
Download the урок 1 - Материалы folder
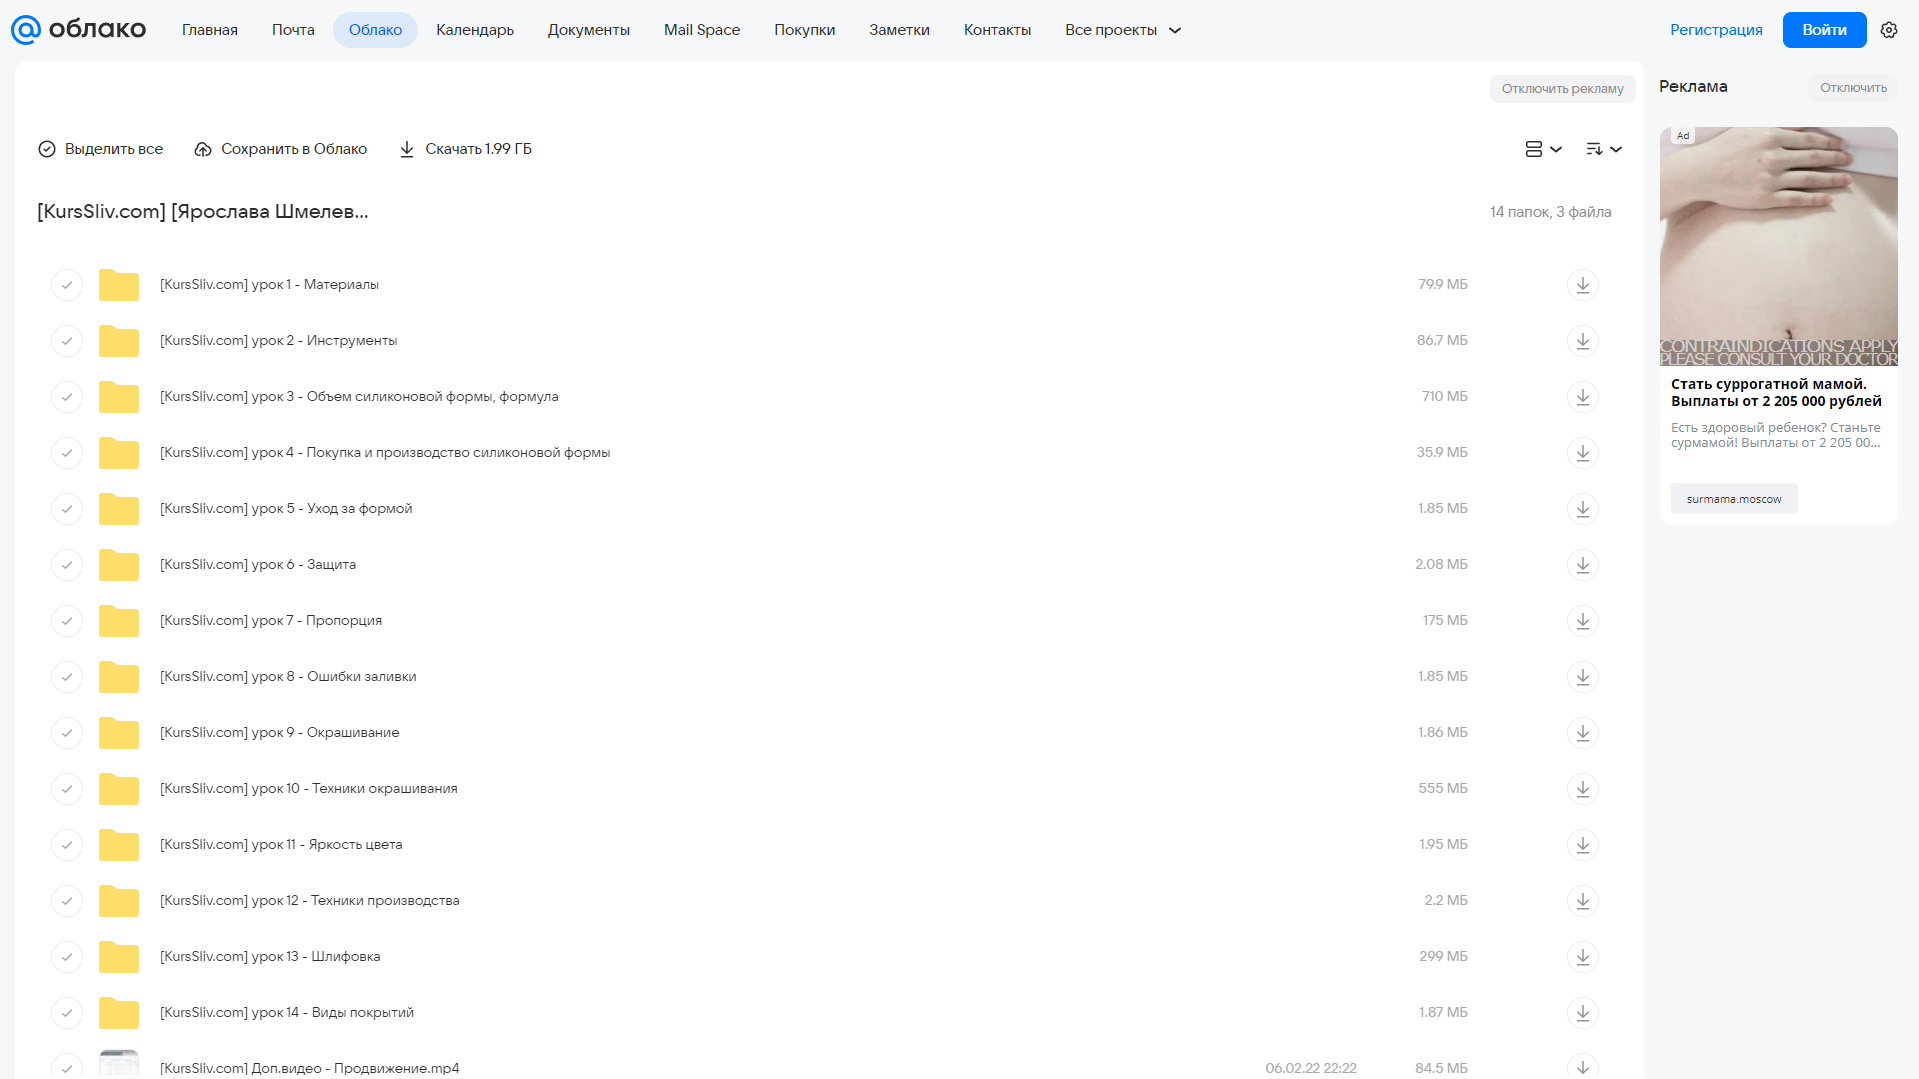coord(1582,285)
